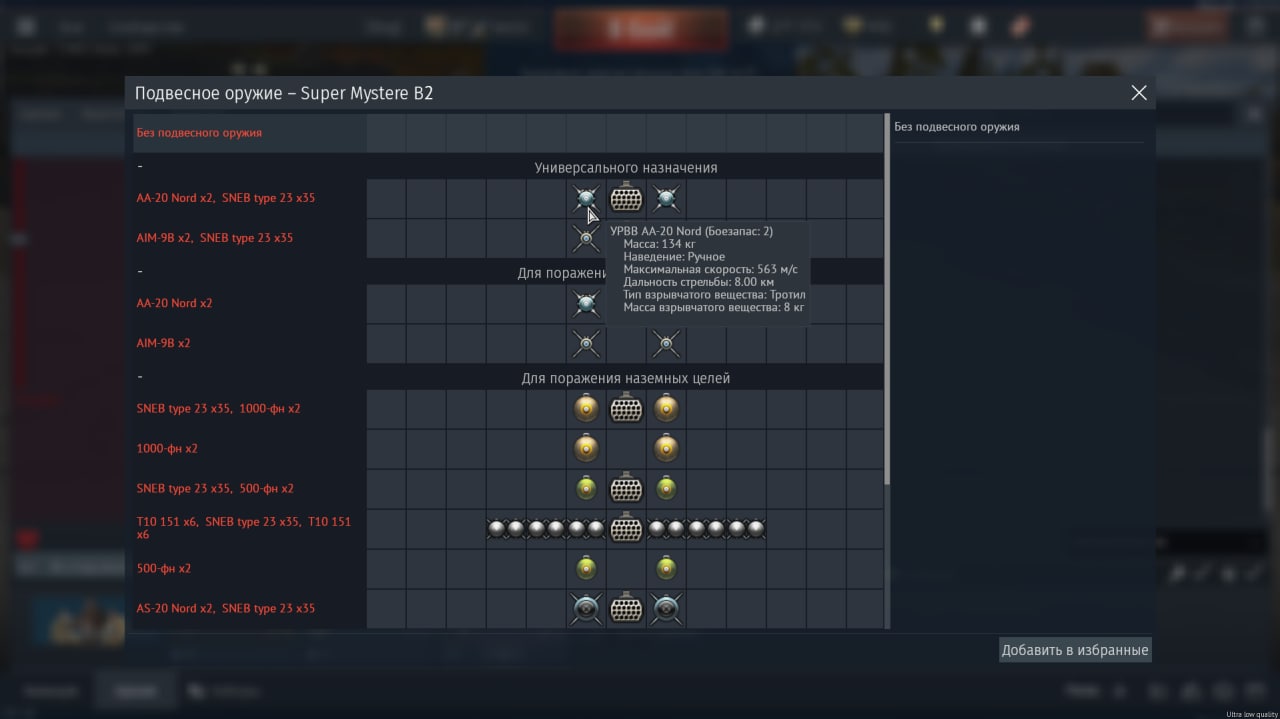Click the central rocket pod in the T10 151 row

pyautogui.click(x=626, y=529)
